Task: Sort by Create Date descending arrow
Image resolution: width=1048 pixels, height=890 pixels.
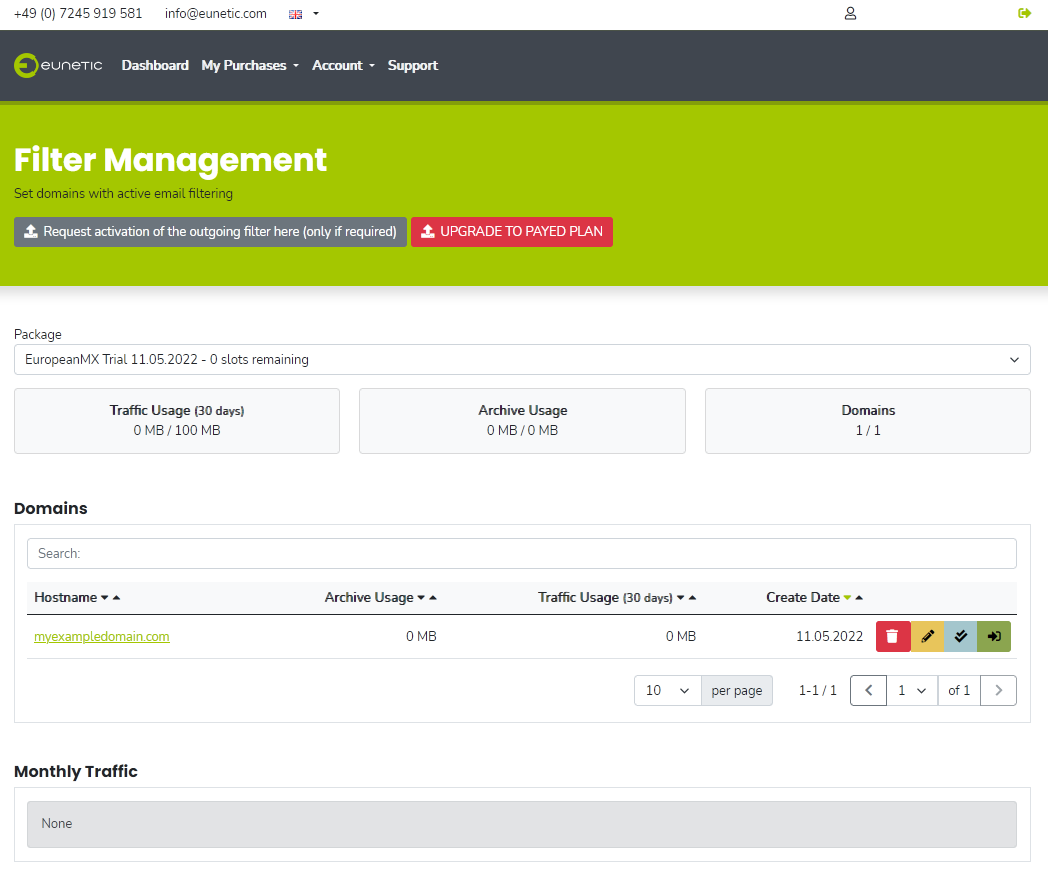Action: [x=845, y=597]
